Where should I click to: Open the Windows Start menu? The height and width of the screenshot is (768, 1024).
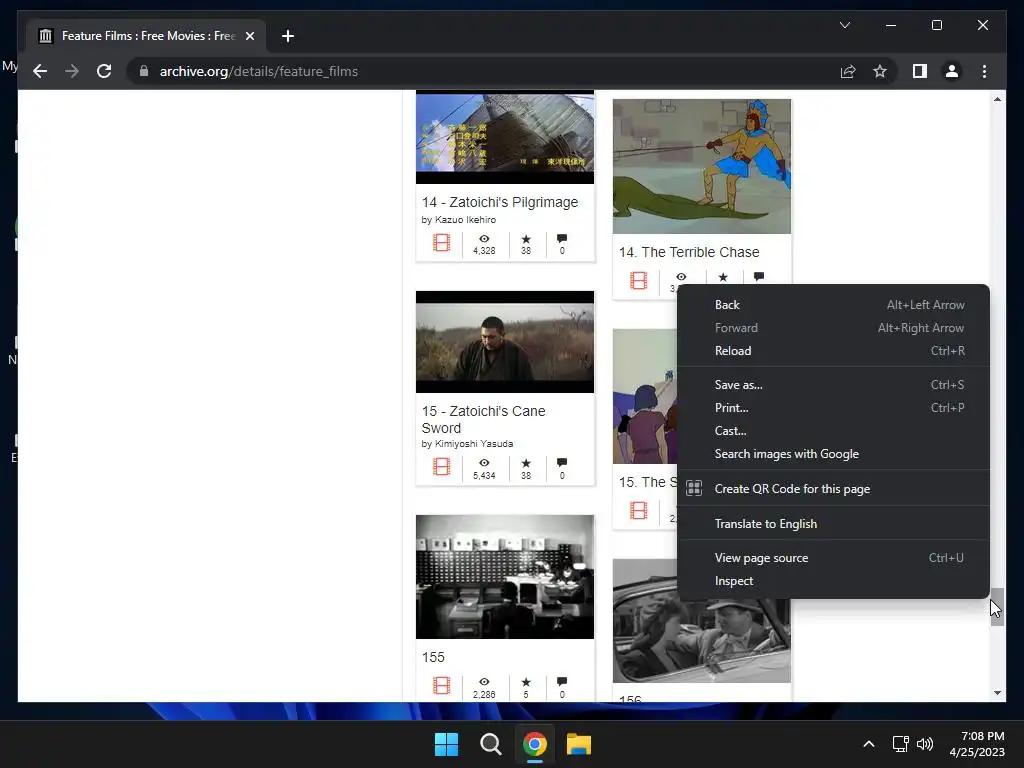pyautogui.click(x=447, y=744)
